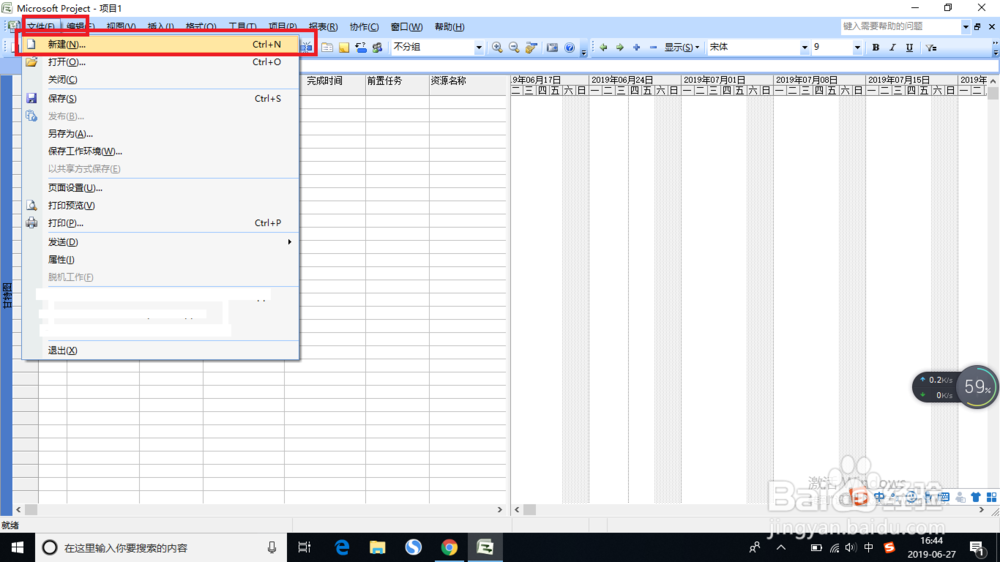Select 打开(O) from the File menu
Image resolution: width=1000 pixels, height=562 pixels.
161,62
